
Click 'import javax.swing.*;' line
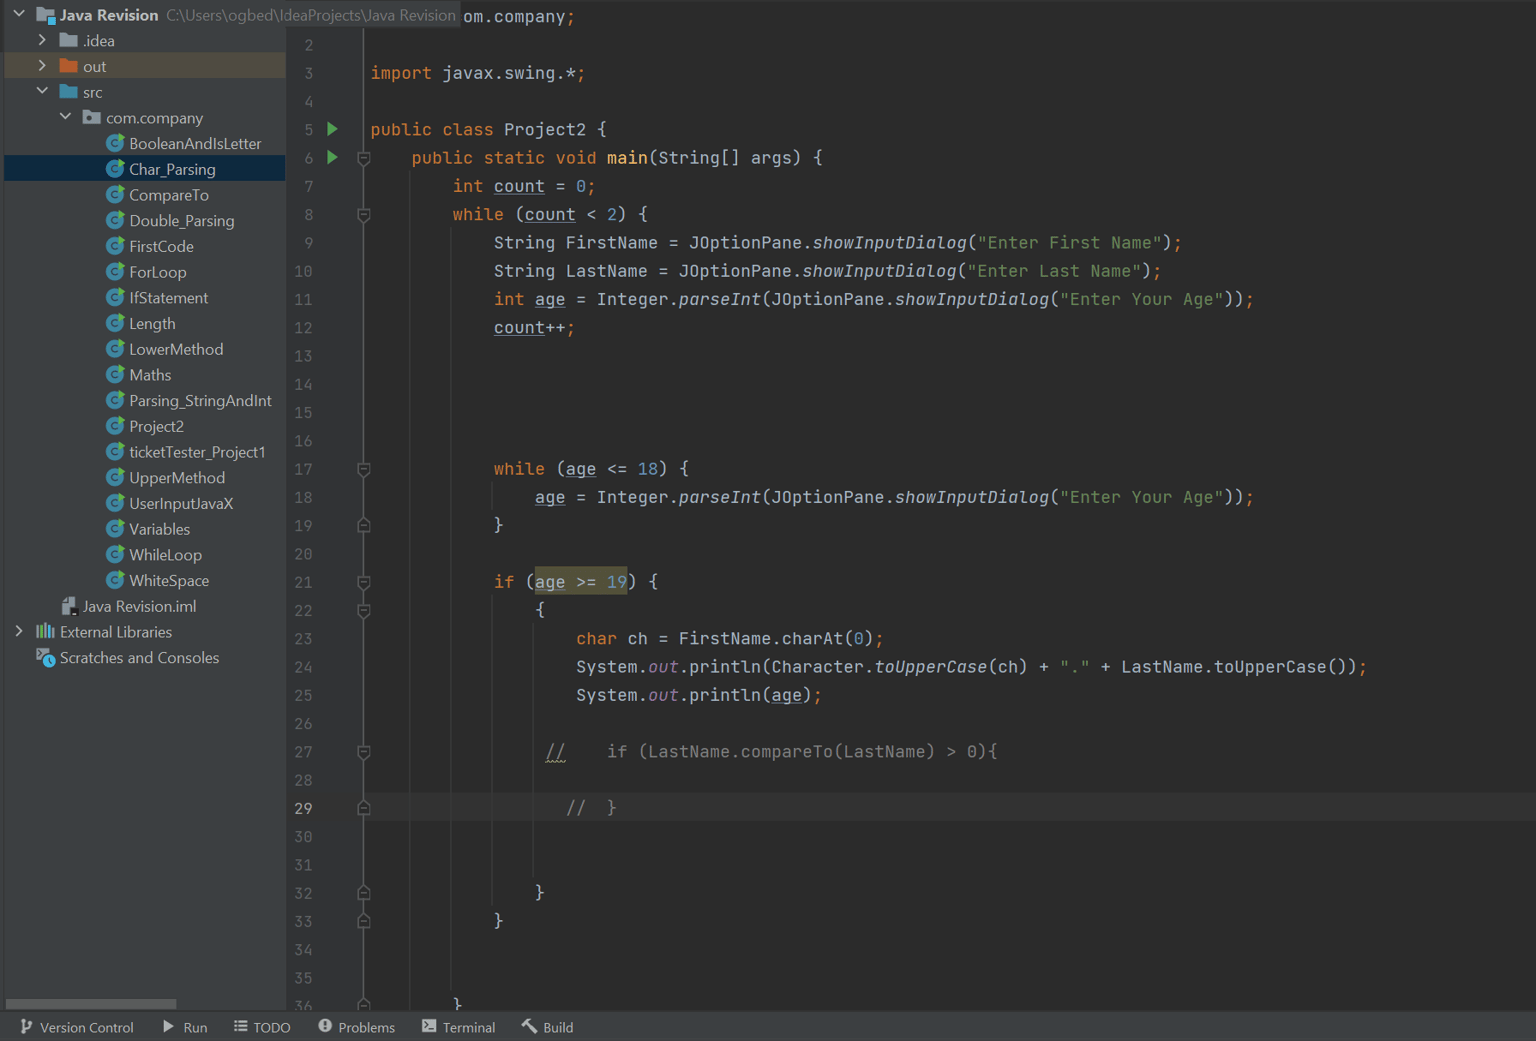click(x=478, y=73)
